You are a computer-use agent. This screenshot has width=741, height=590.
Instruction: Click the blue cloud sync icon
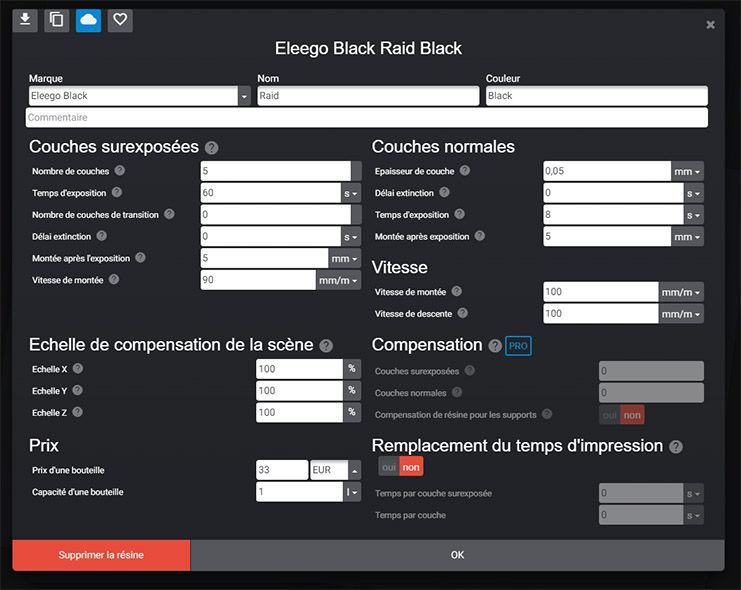tap(88, 20)
